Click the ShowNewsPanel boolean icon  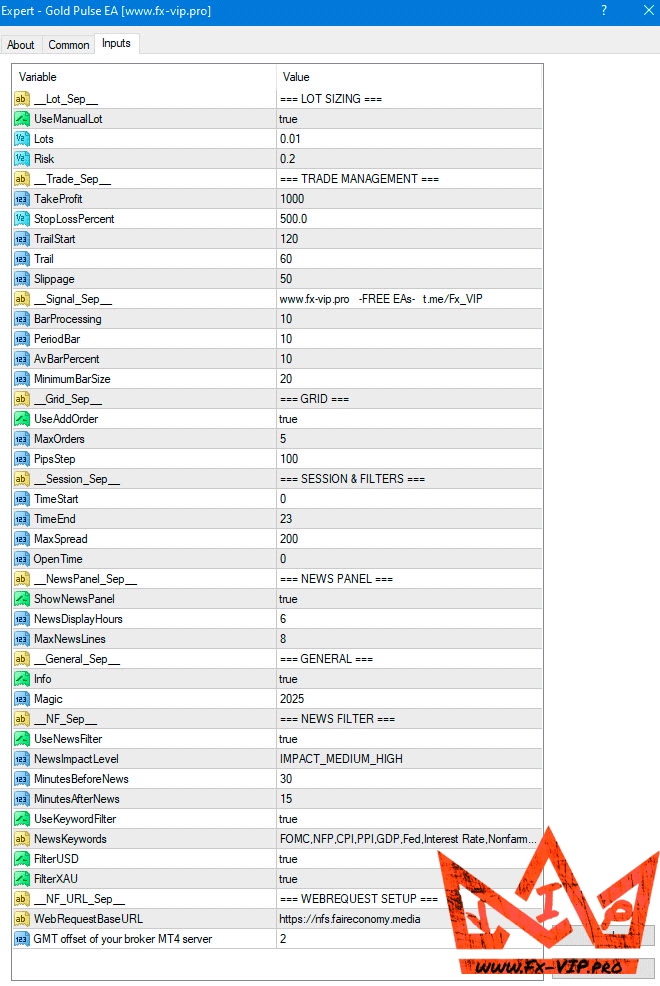point(21,599)
